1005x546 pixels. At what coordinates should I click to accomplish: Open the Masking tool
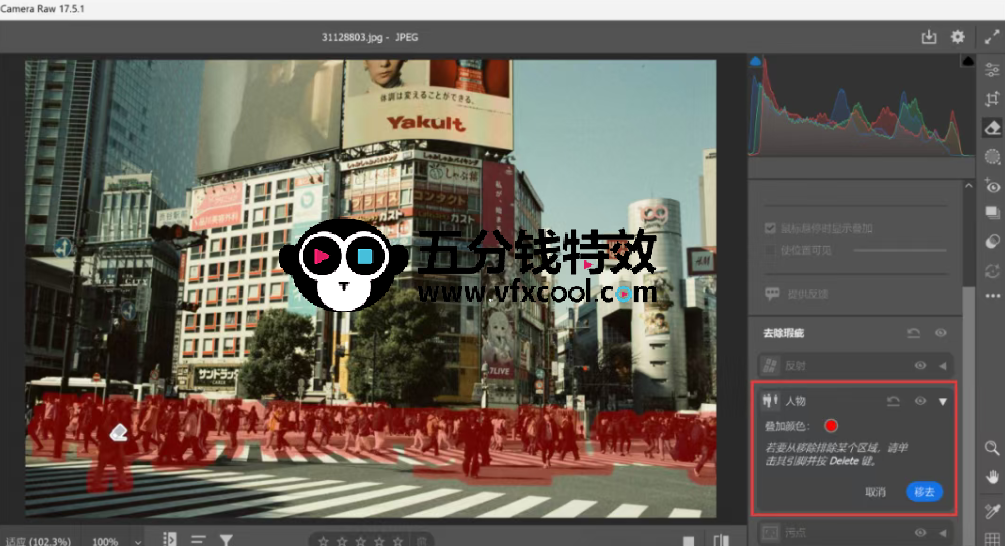coord(992,156)
